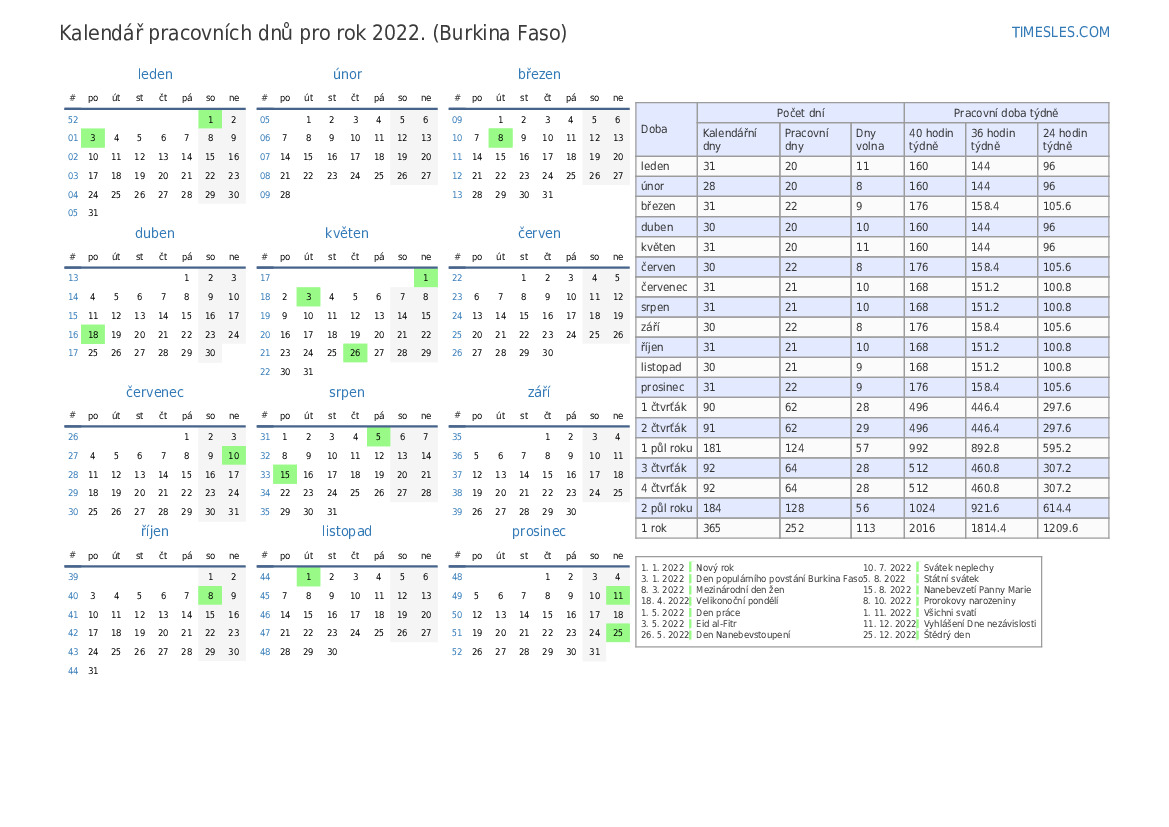Open the TIMESLES.COM link
This screenshot has height=827, width=1169.
tap(1060, 32)
